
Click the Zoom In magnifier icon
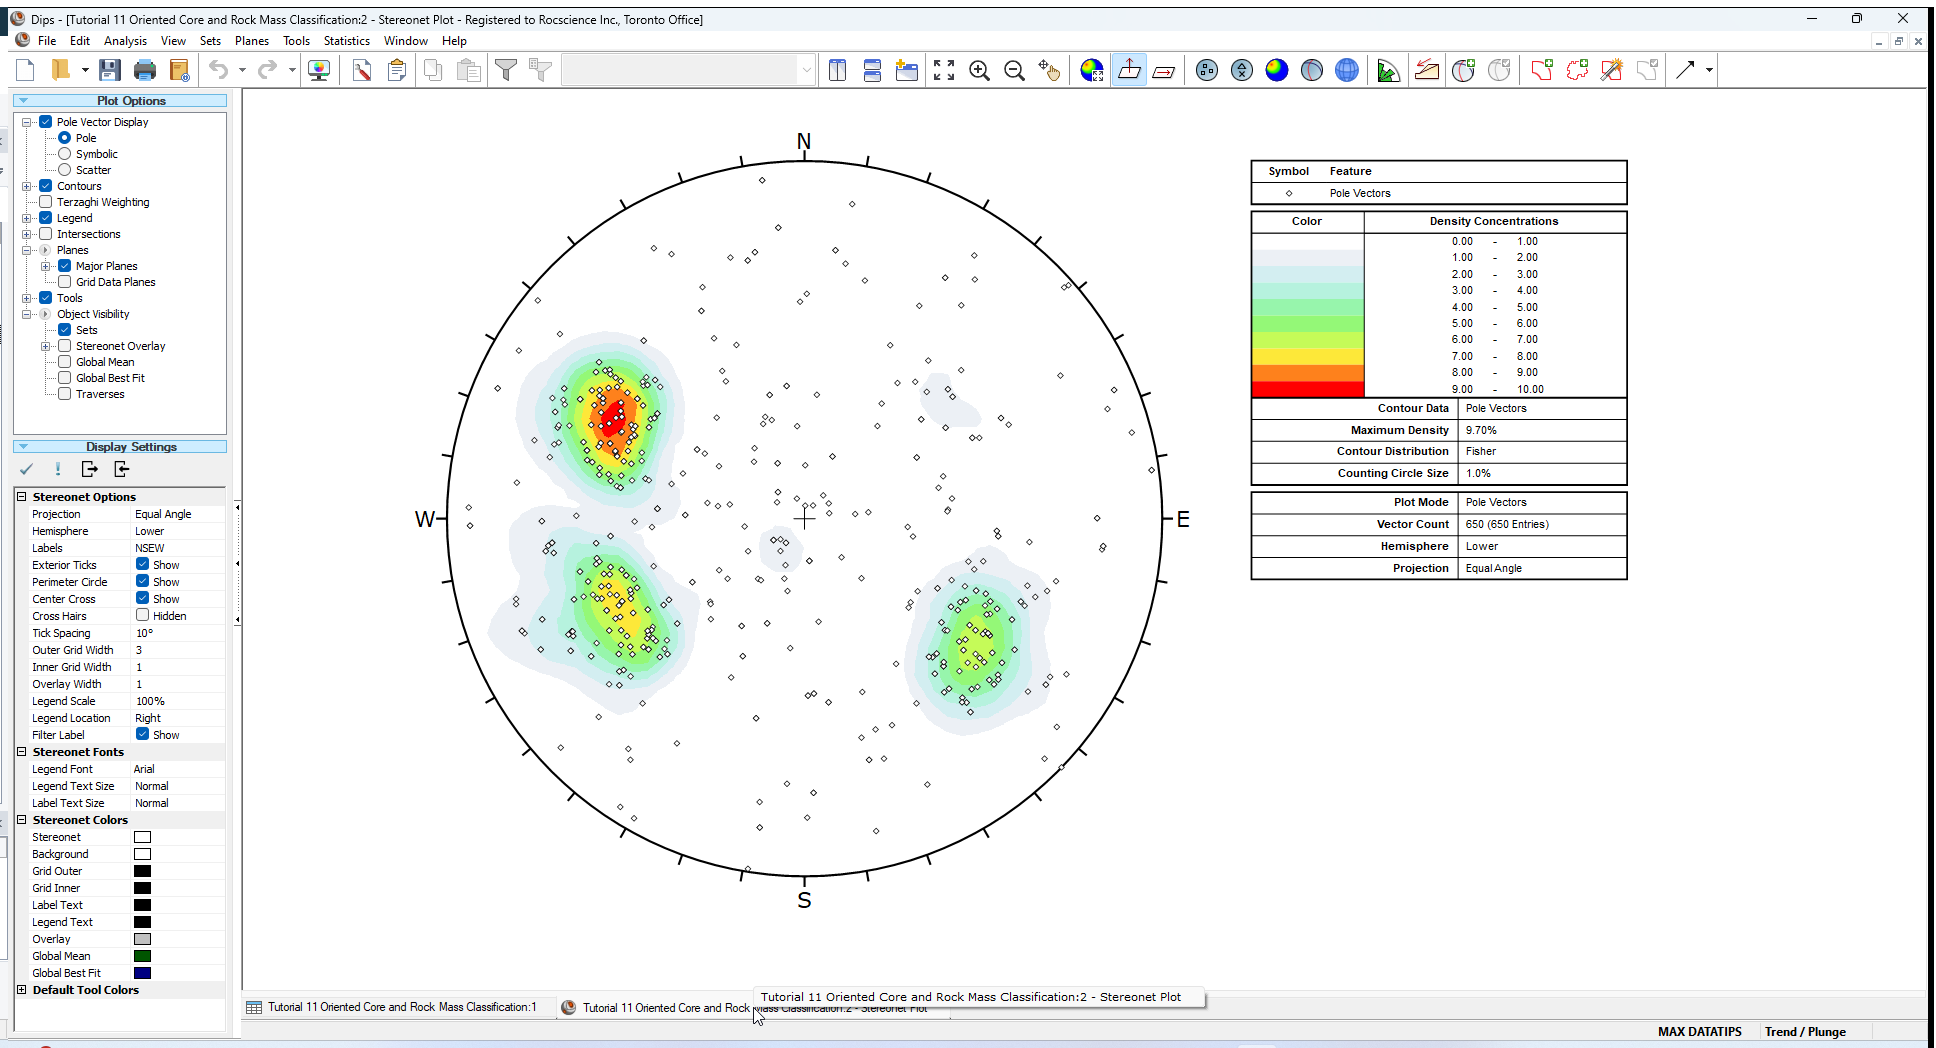[979, 70]
